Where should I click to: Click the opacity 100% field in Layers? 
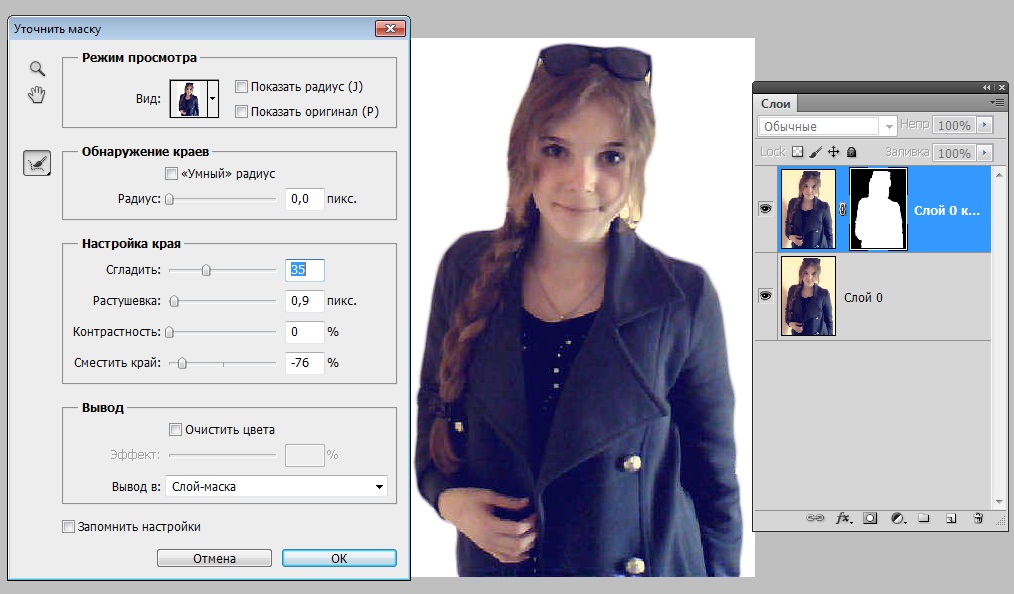[x=955, y=125]
